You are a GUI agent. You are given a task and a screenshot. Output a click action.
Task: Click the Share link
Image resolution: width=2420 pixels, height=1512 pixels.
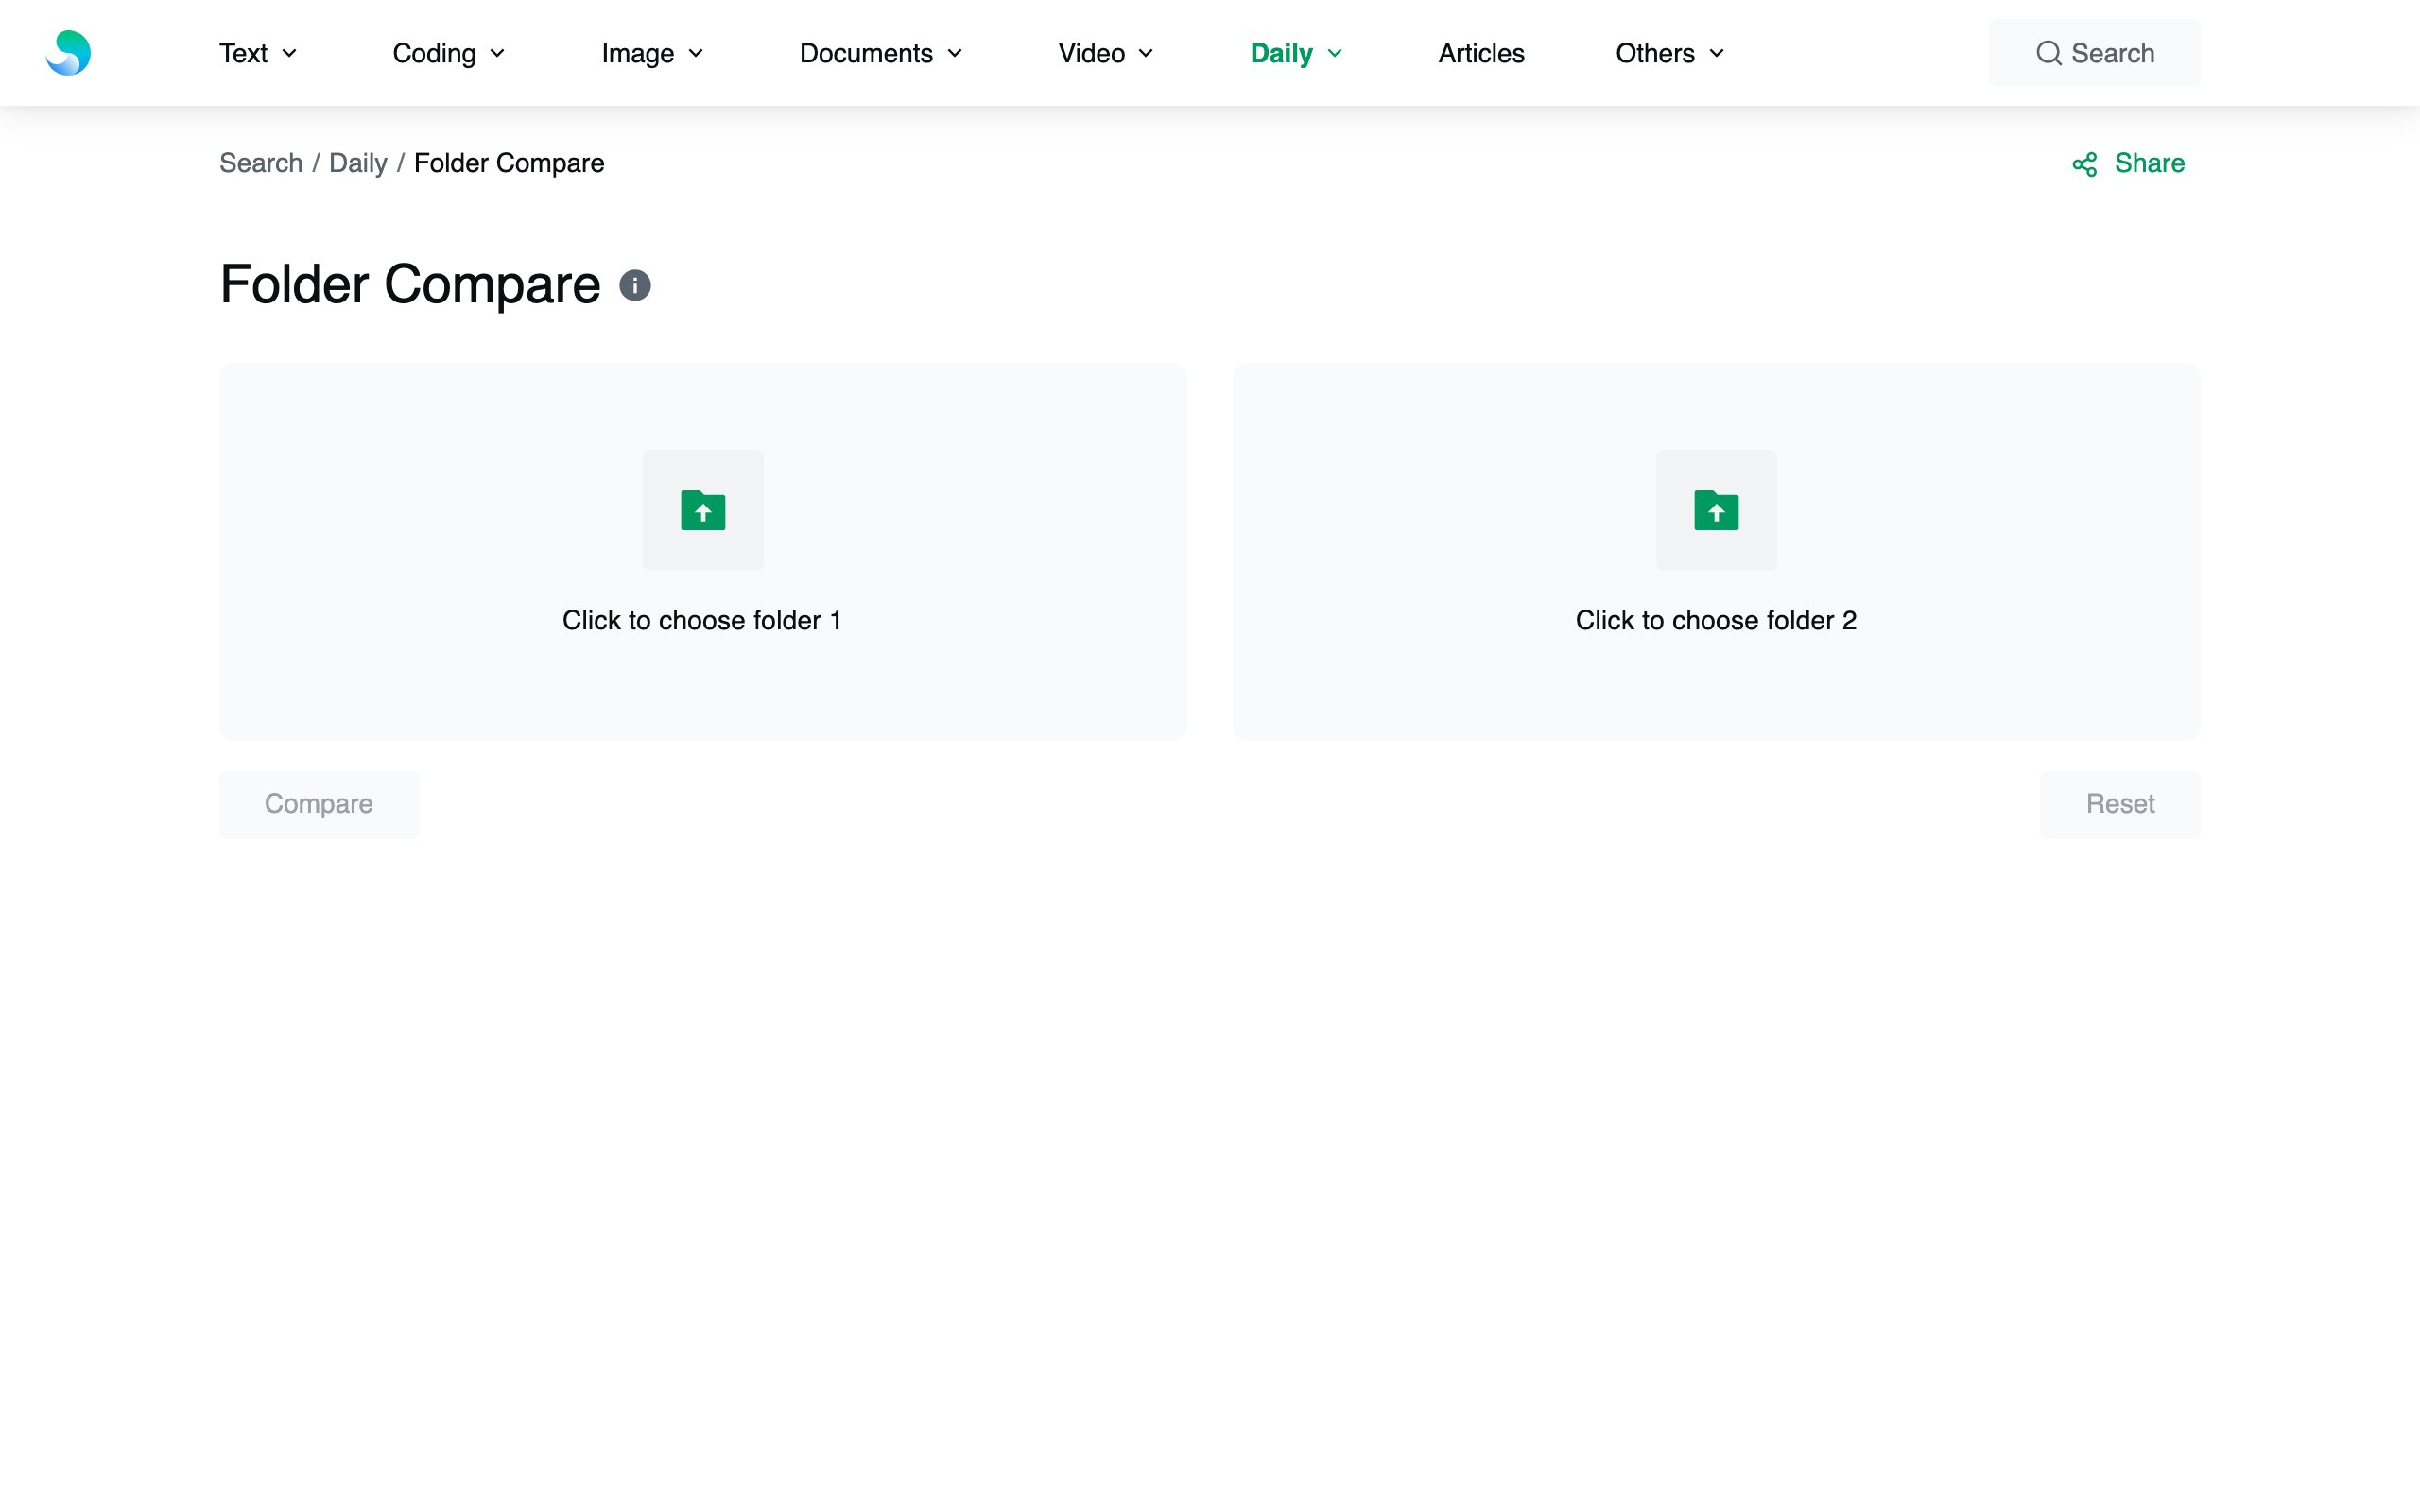(x=2128, y=164)
